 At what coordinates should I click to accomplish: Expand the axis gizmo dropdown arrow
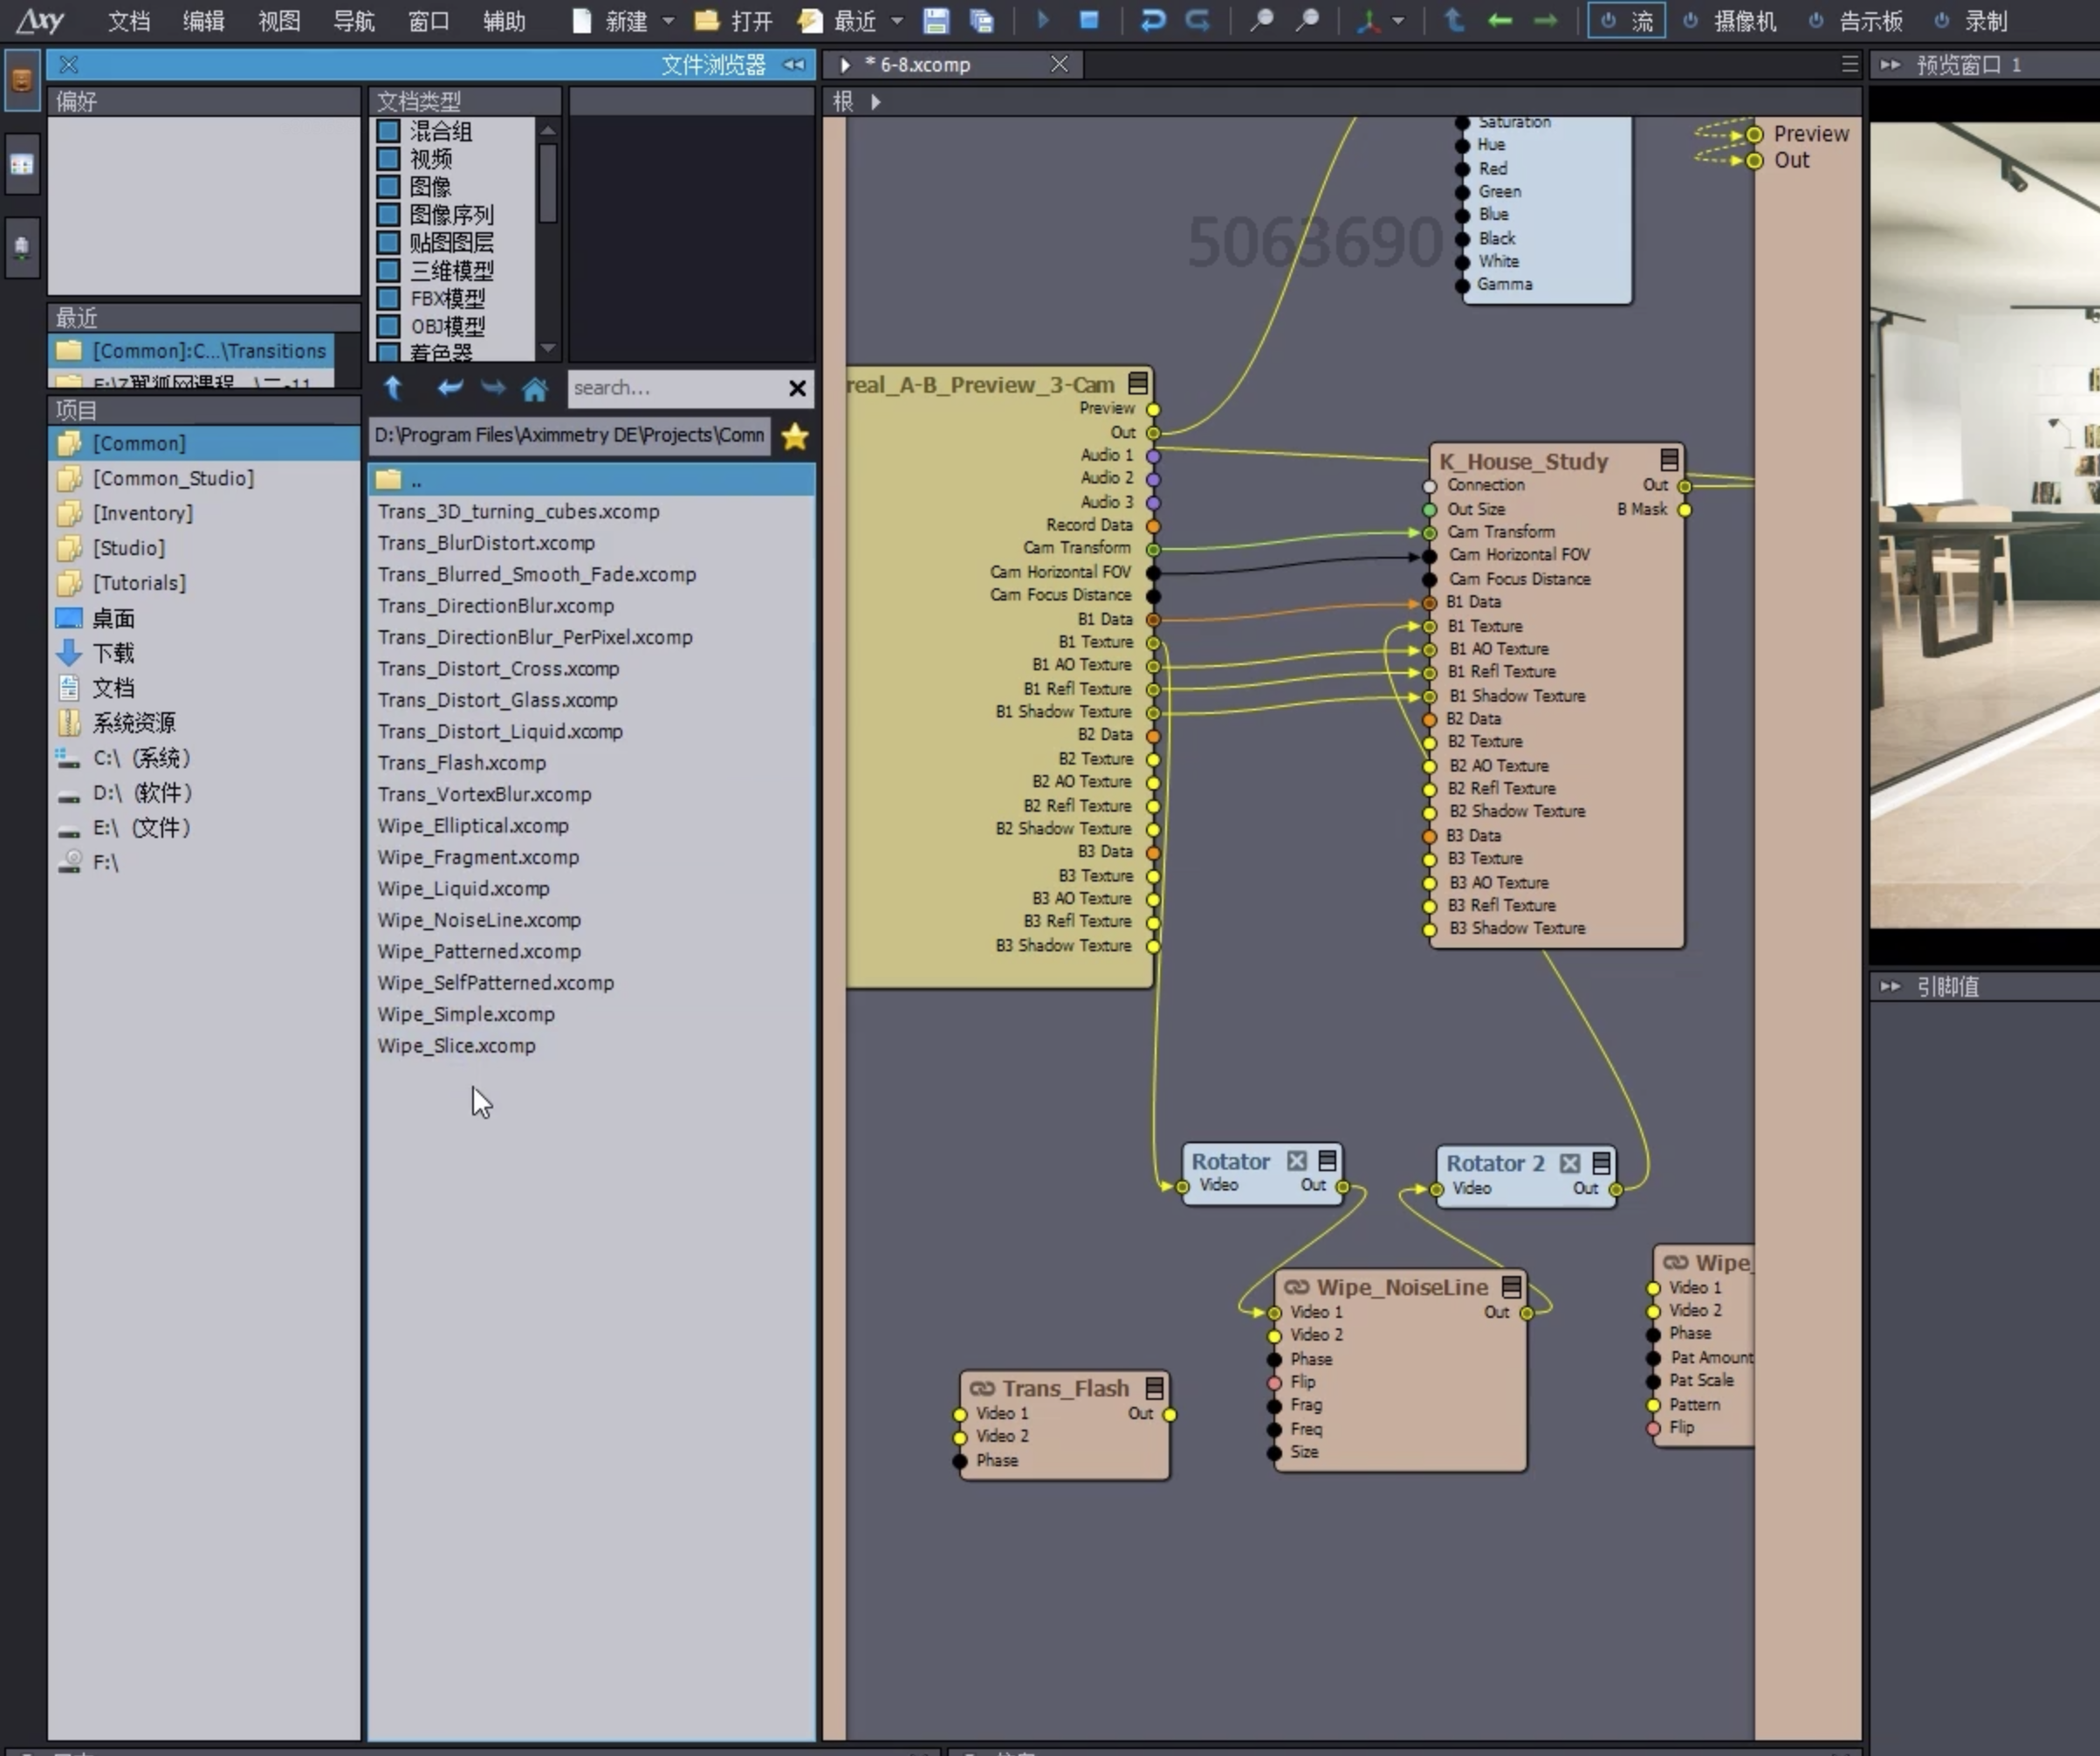pyautogui.click(x=1398, y=21)
